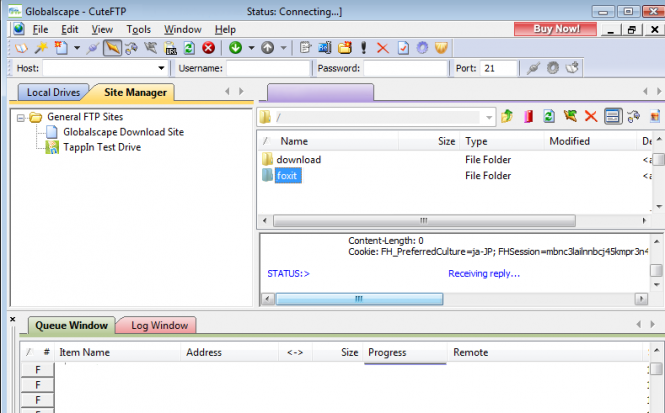Open the Upload options dropdown arrow
The image size is (665, 413).
(x=283, y=48)
